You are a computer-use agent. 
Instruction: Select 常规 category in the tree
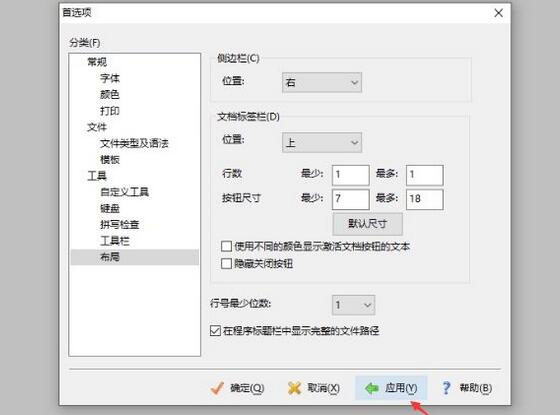coord(97,62)
